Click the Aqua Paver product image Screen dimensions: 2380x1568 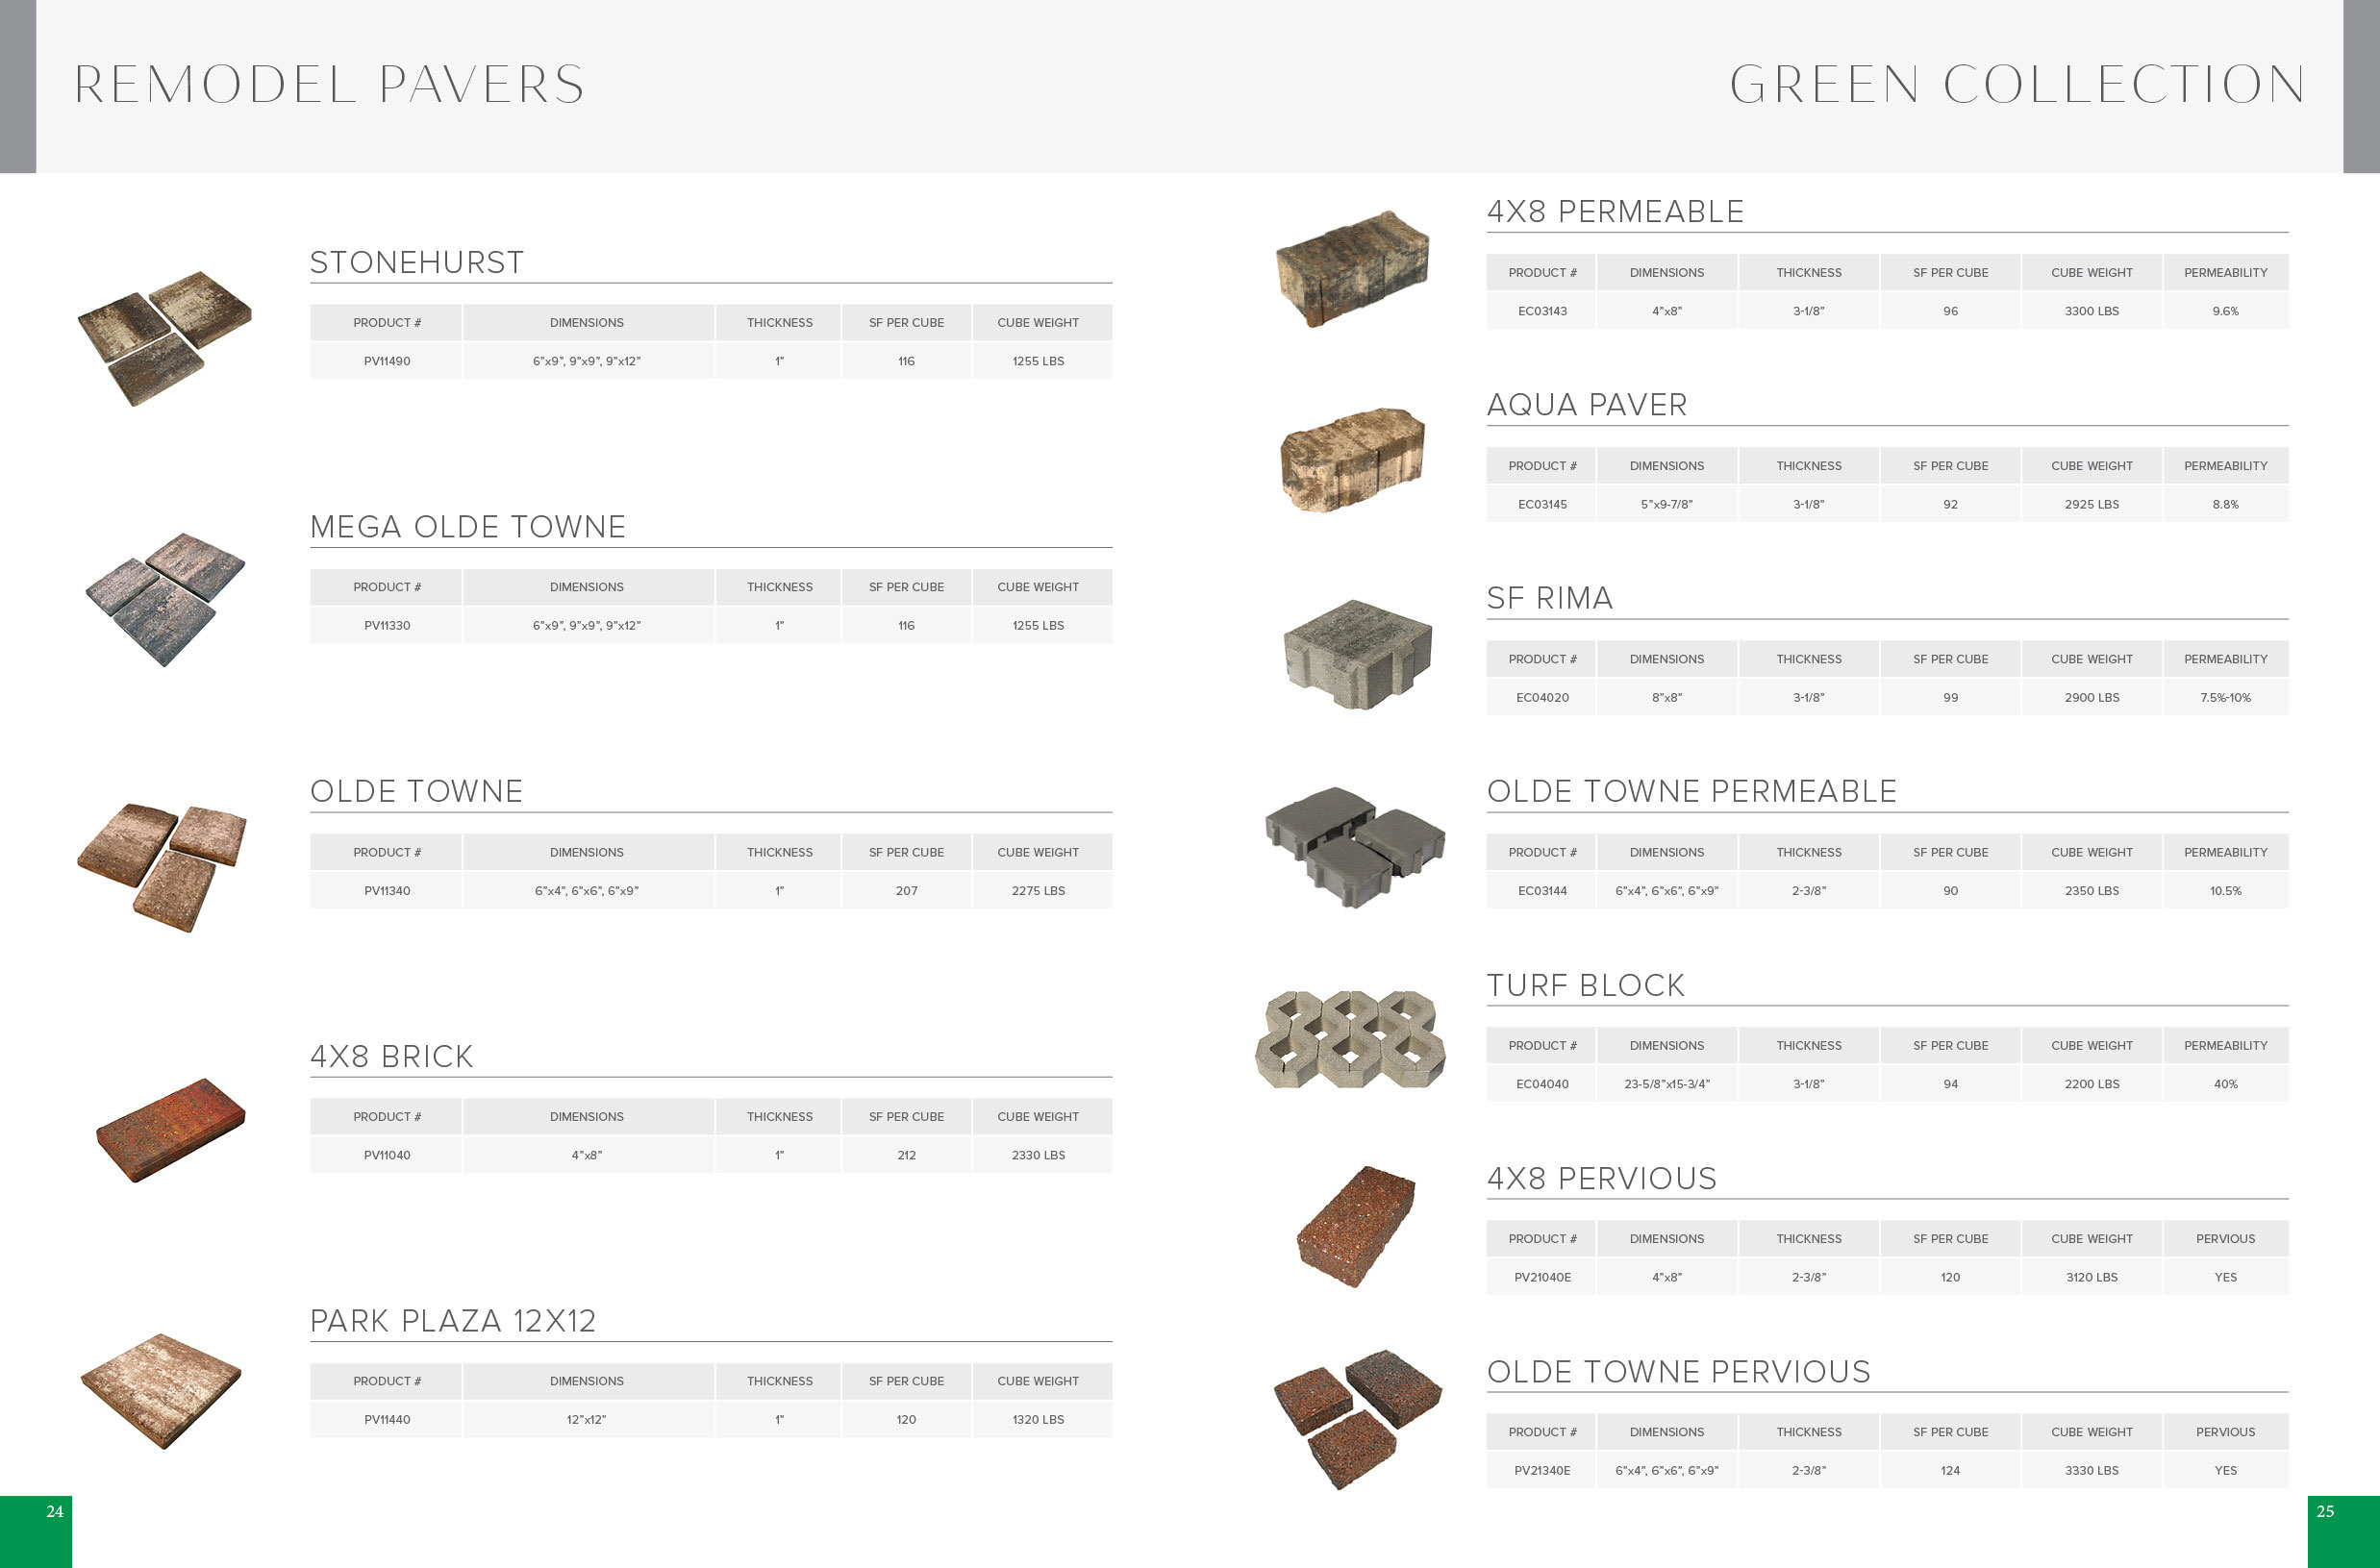1353,460
